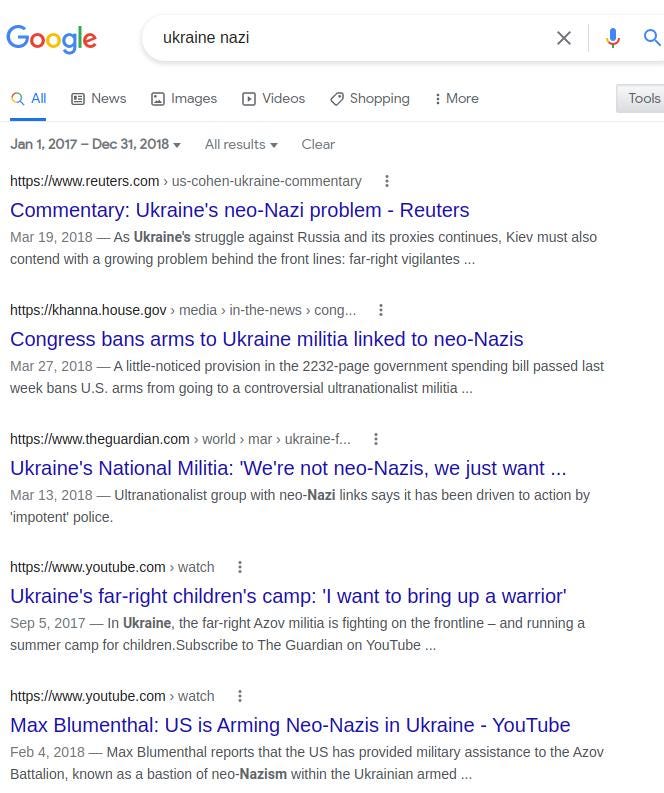Click the Google logo
This screenshot has height=793, width=664.
[51, 39]
